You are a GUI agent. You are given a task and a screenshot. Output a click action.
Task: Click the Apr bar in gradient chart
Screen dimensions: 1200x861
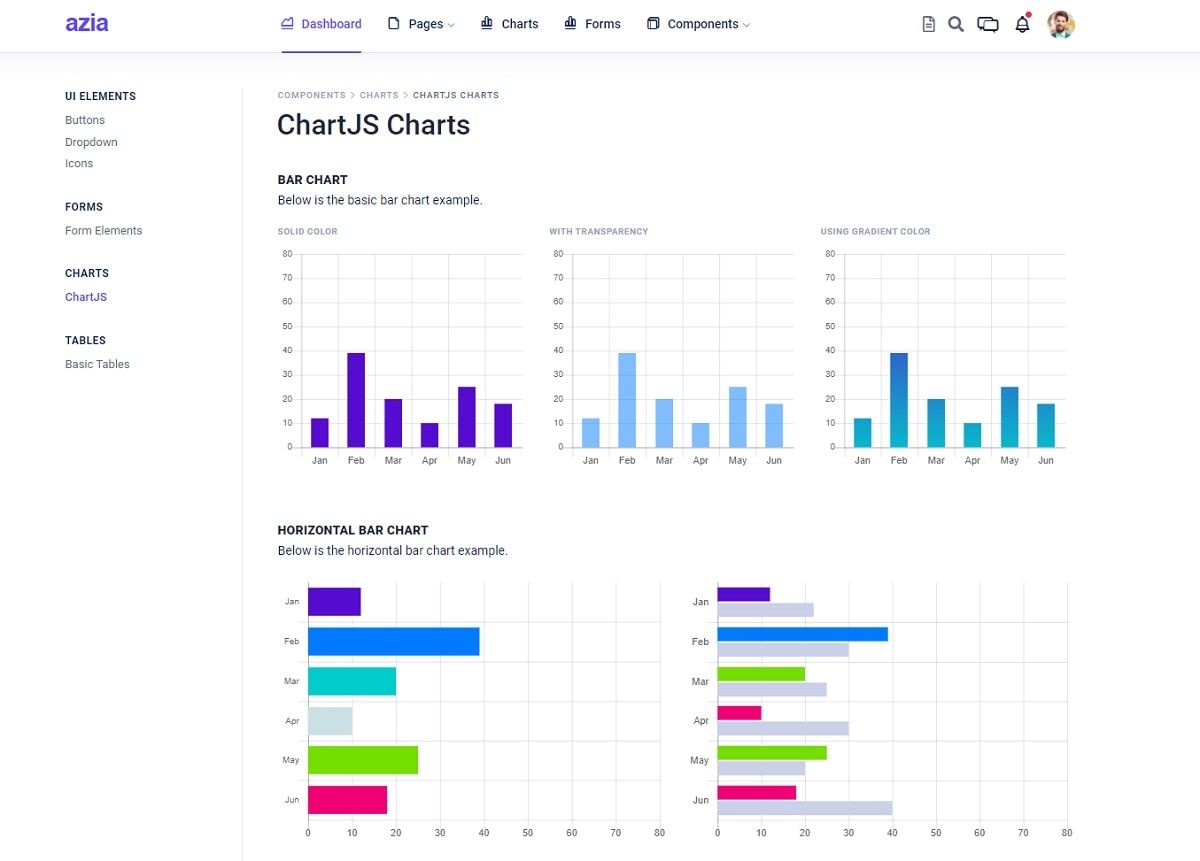click(972, 435)
